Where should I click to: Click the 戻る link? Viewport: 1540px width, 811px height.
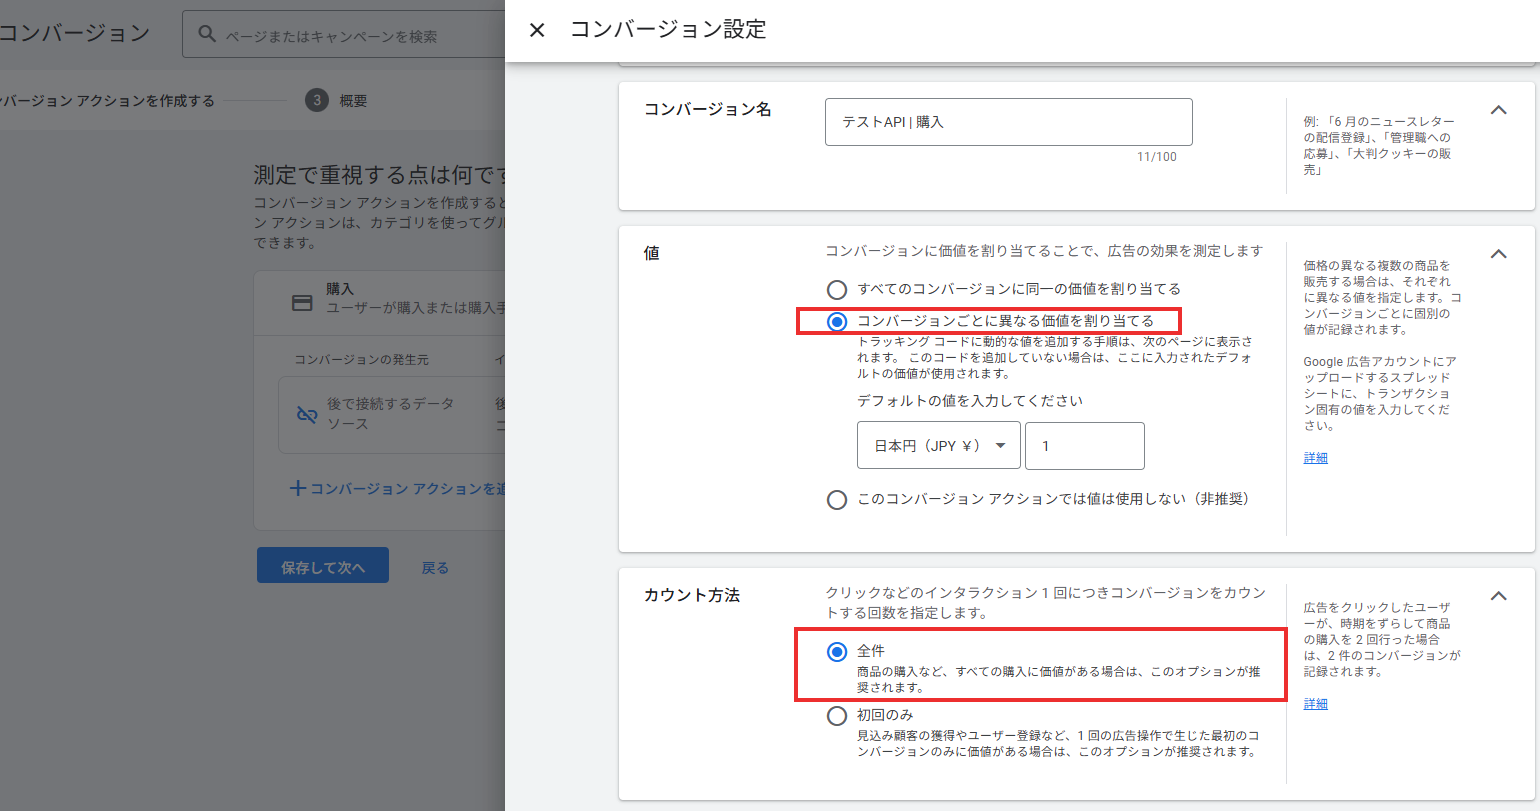coord(435,567)
